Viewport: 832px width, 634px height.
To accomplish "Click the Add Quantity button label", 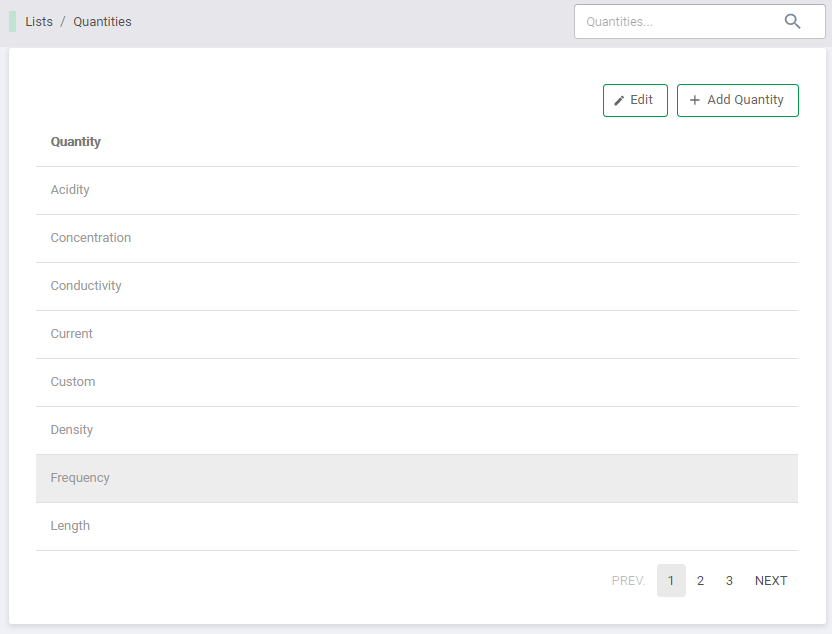I will tap(745, 100).
